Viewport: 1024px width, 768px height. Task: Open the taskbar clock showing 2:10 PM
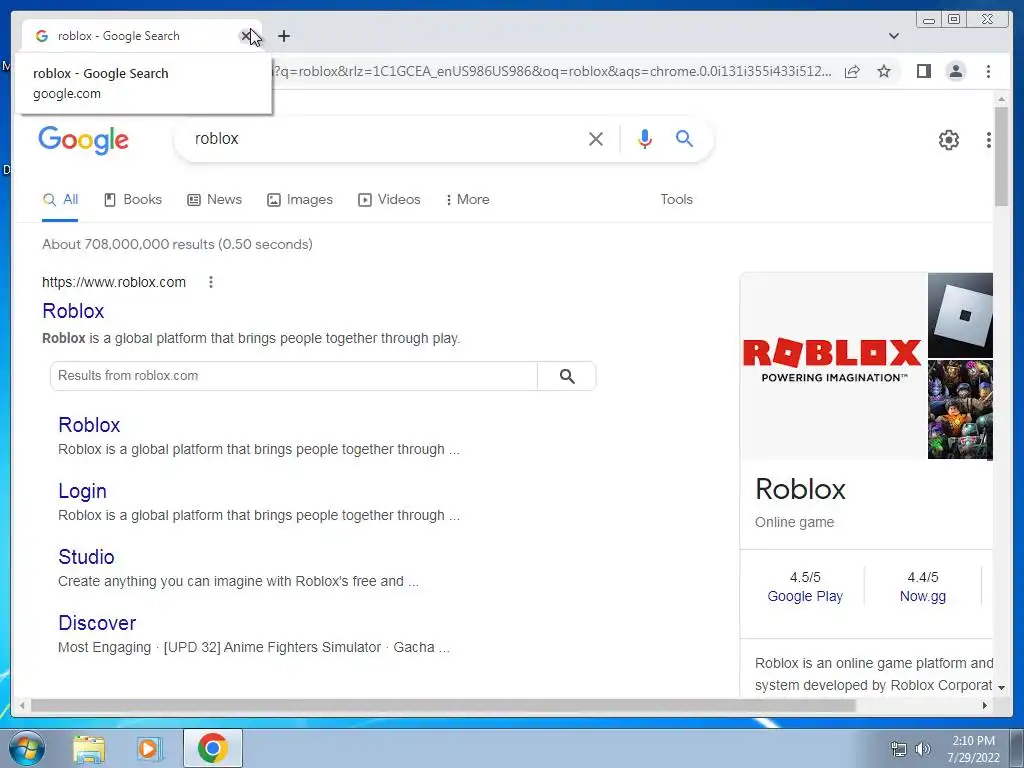(x=973, y=749)
